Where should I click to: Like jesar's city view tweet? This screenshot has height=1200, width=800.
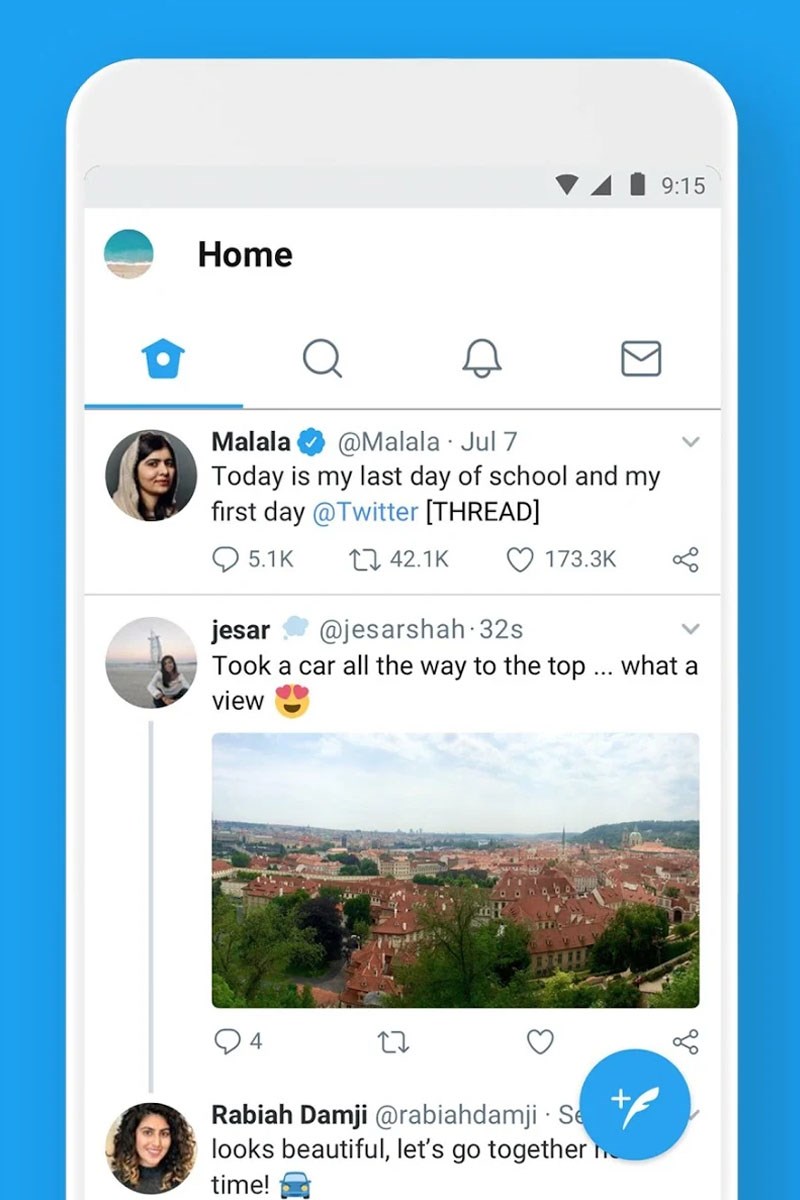tap(540, 1042)
